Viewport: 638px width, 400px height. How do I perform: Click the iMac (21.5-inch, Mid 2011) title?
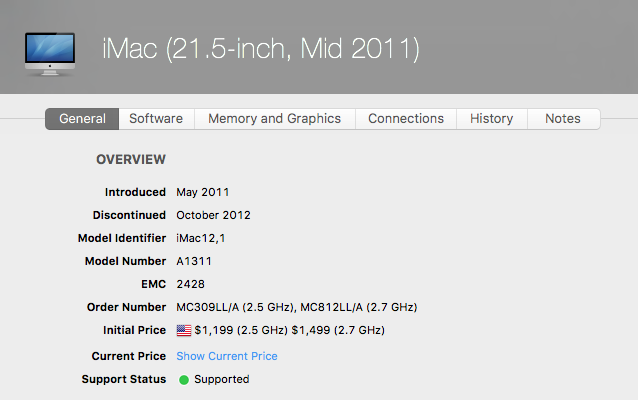[260, 48]
